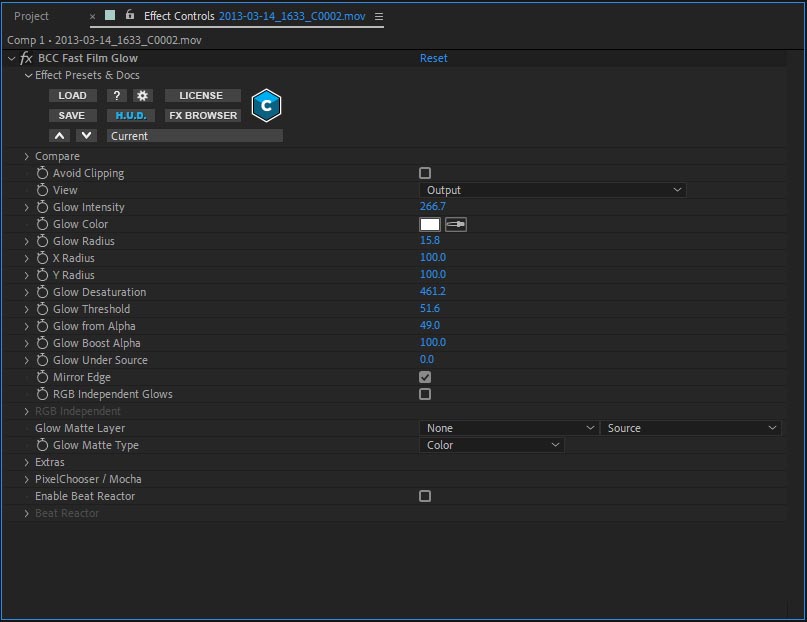This screenshot has width=807, height=622.
Task: Click the Glow Under Source value 0.0
Action: coord(427,359)
